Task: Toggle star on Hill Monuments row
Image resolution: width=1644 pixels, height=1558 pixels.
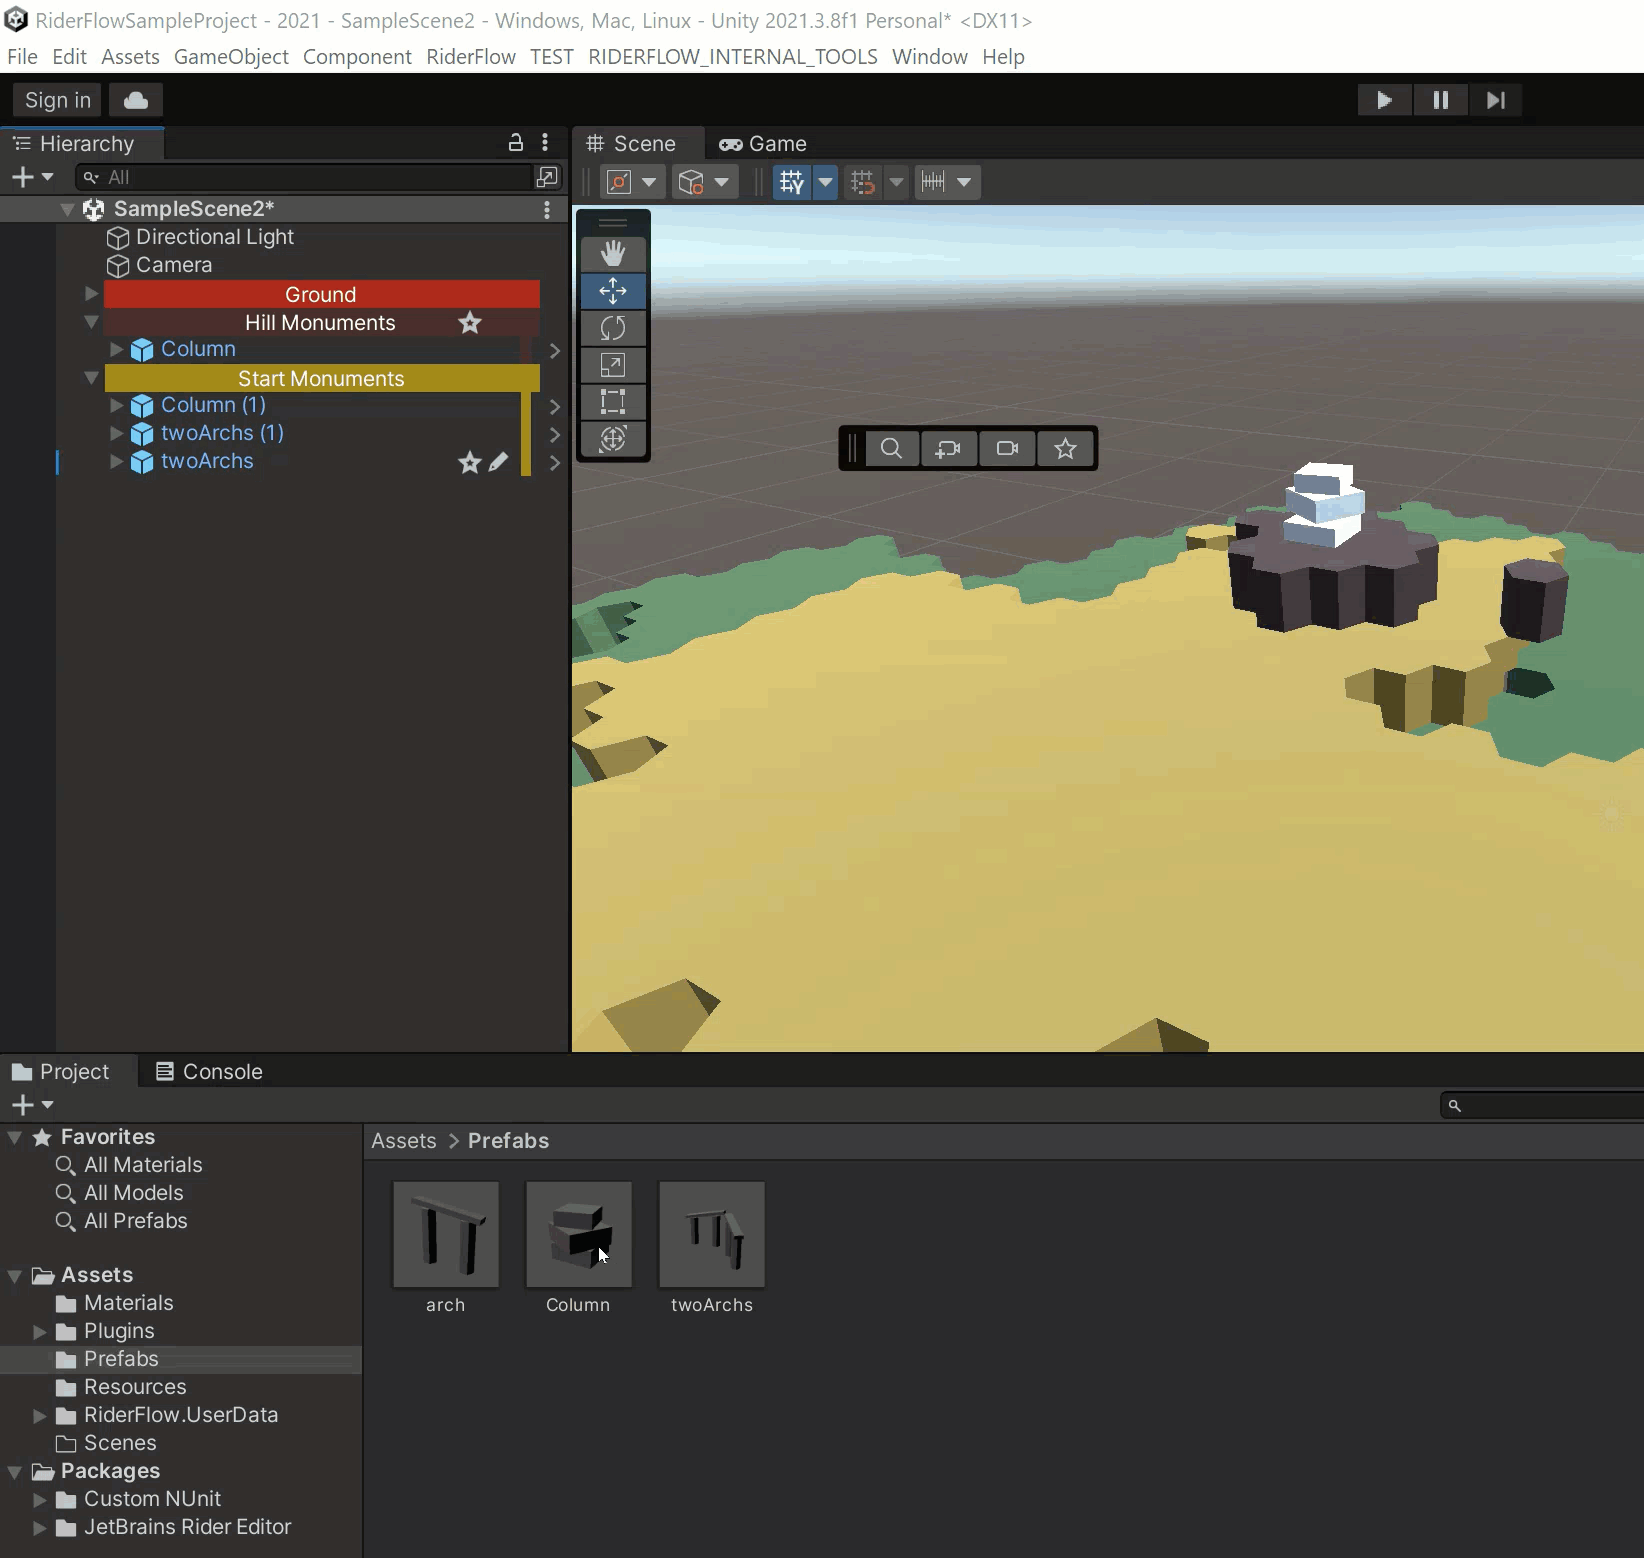Action: 470,323
